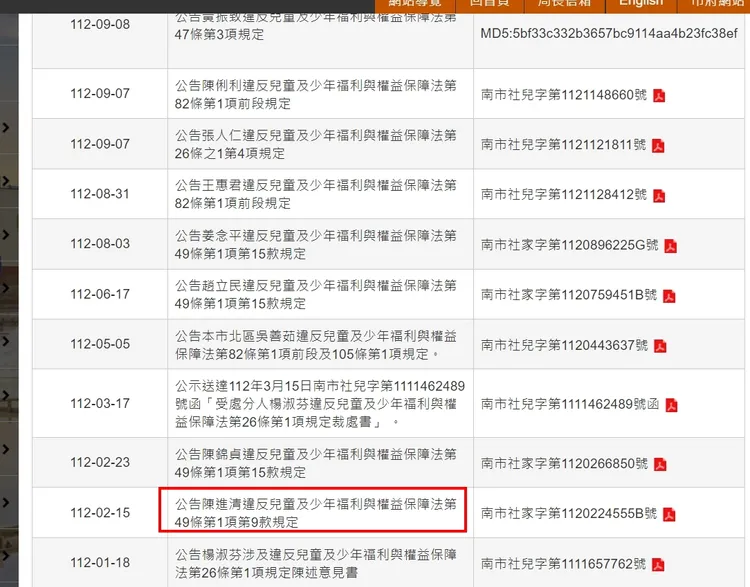Open announcement 公告陳進濤違反兒童及少年福利與權益保障法
The height and width of the screenshot is (587, 750).
[x=315, y=513]
